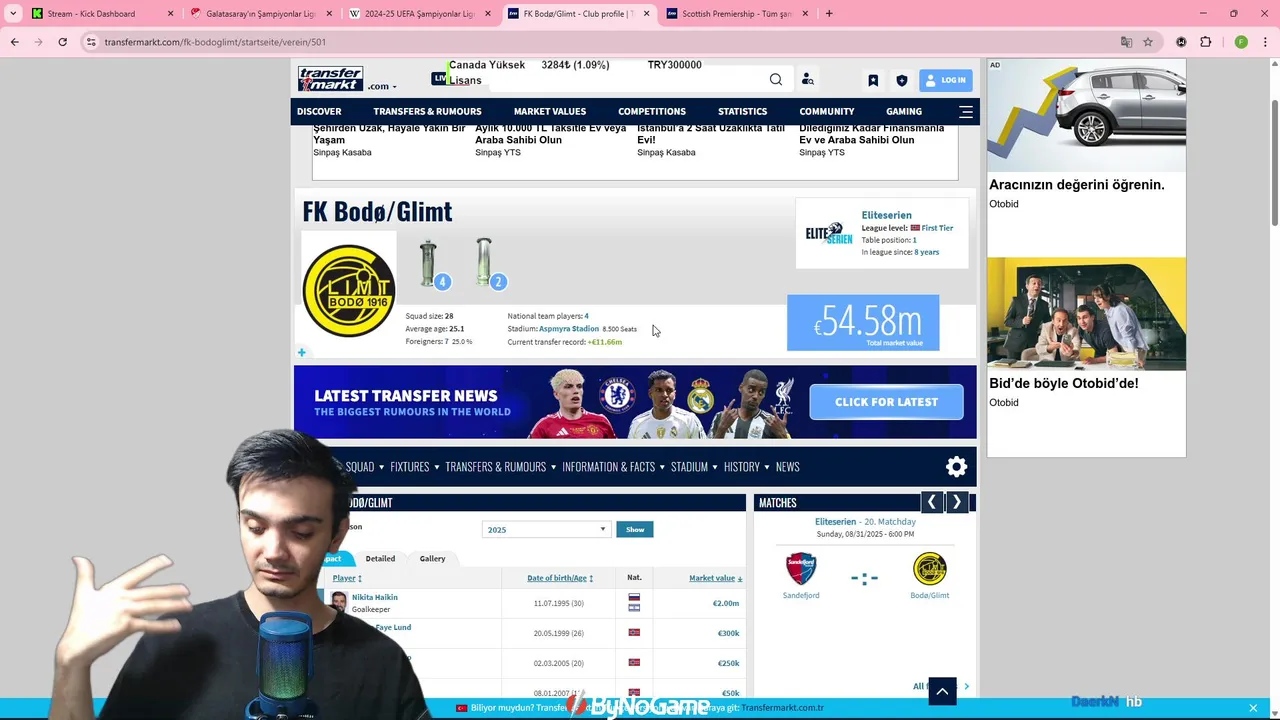Click the CLICK FOR LATEST button

(x=887, y=402)
